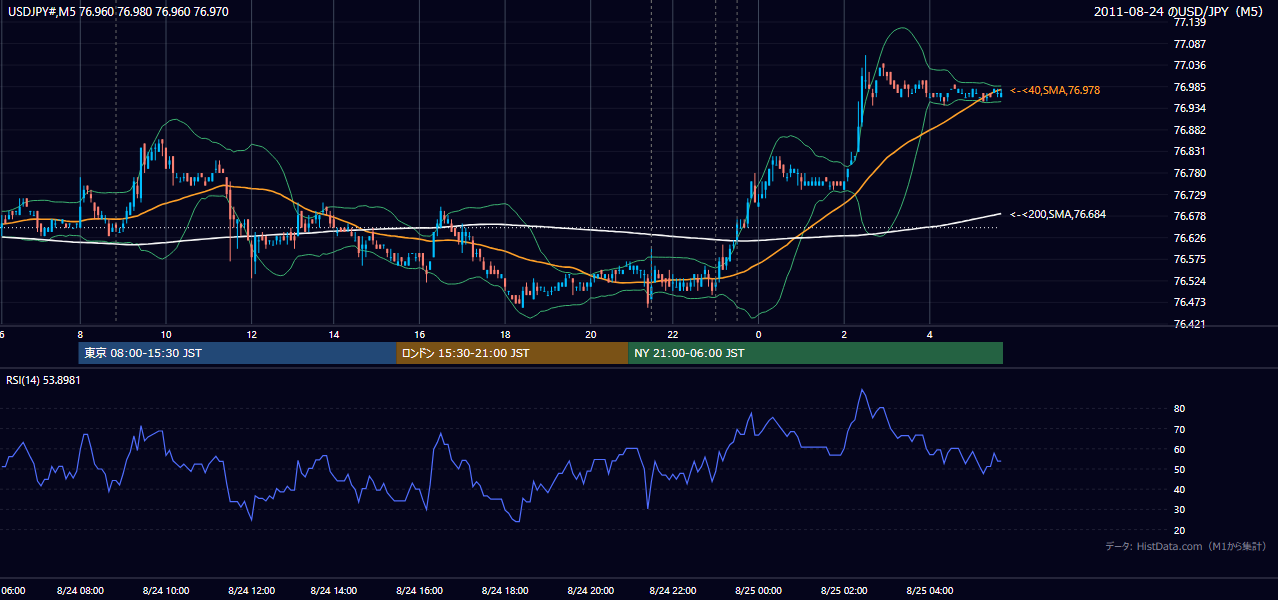This screenshot has height=600, width=1278.
Task: Click the 8/25 02:00 date label
Action: (x=844, y=590)
